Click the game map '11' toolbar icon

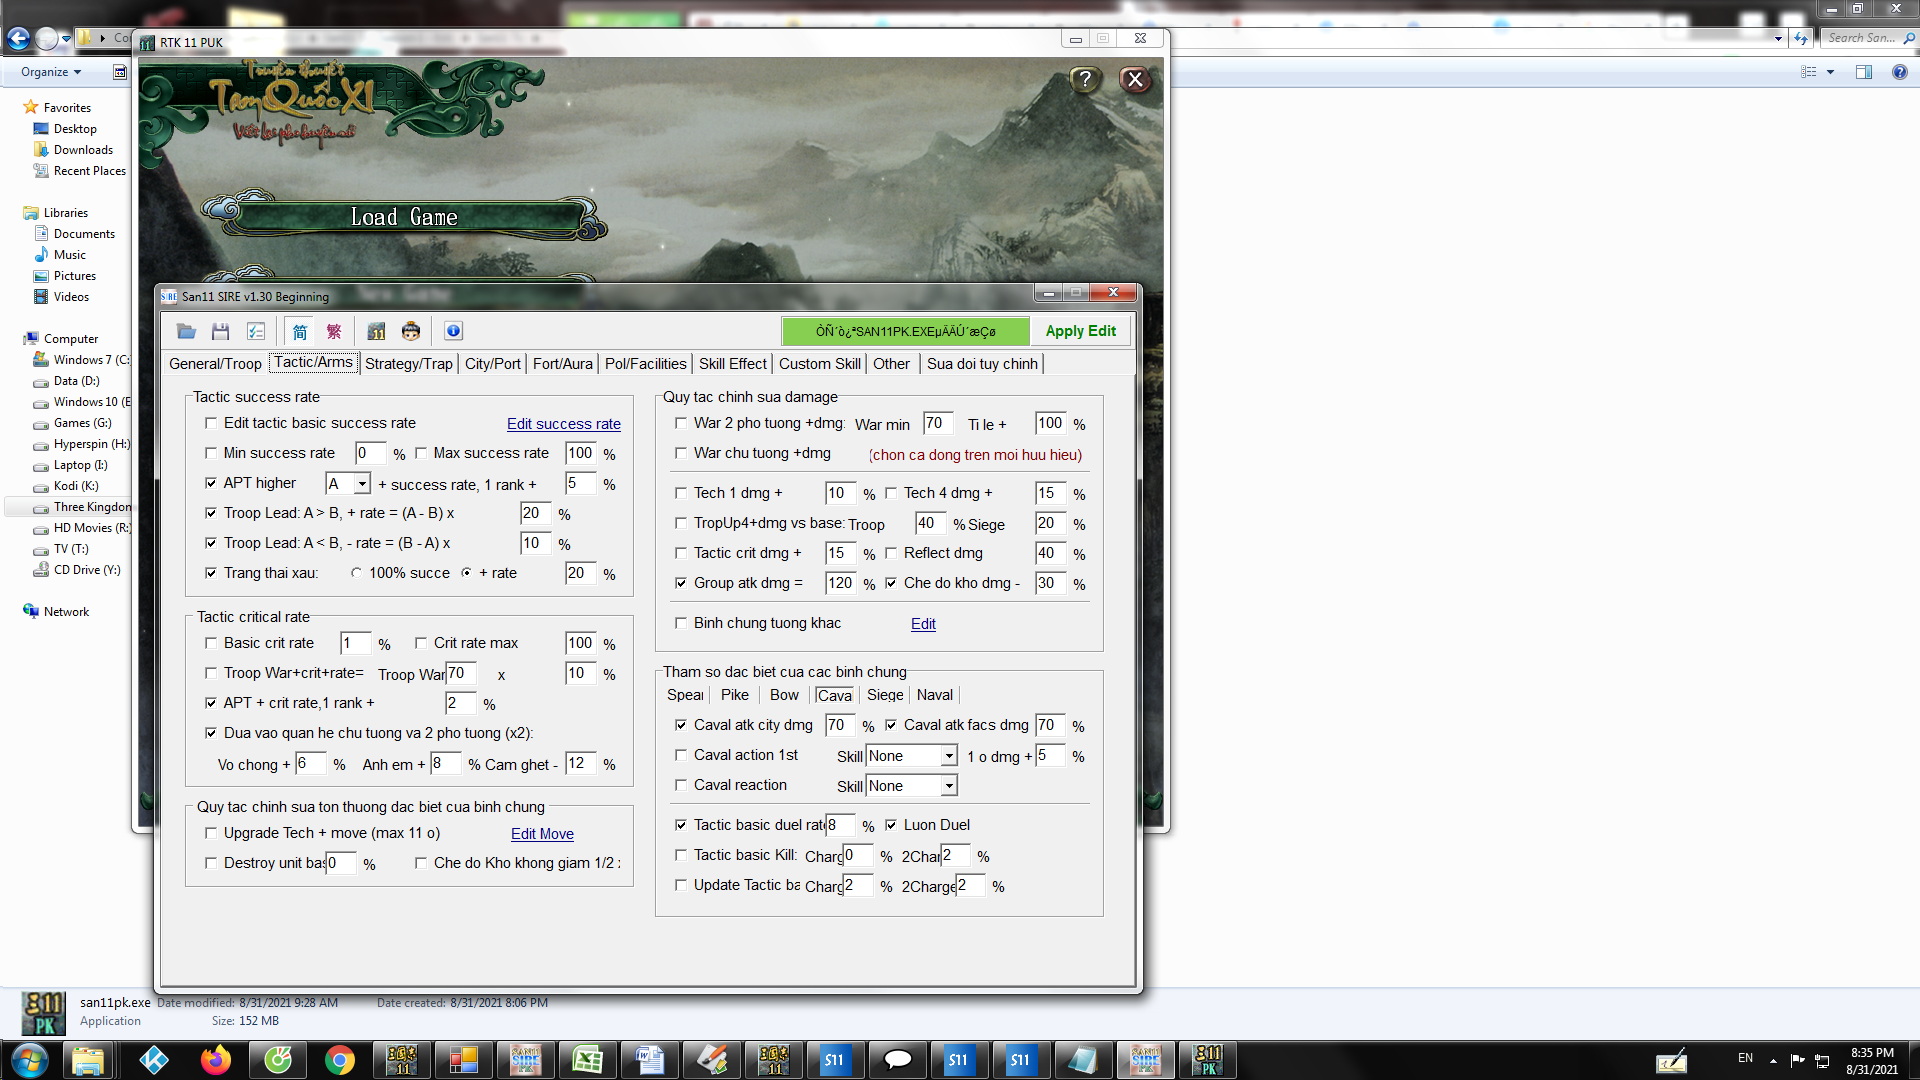tap(376, 331)
